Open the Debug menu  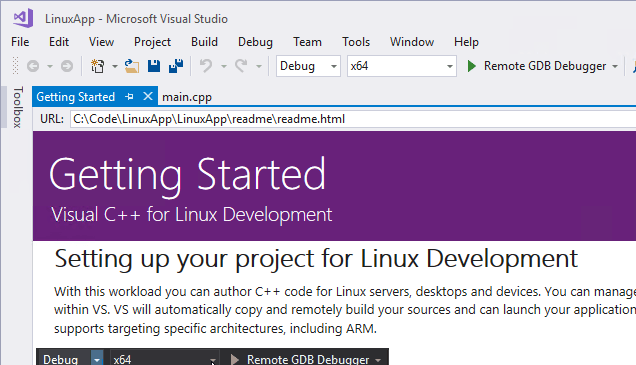[255, 42]
